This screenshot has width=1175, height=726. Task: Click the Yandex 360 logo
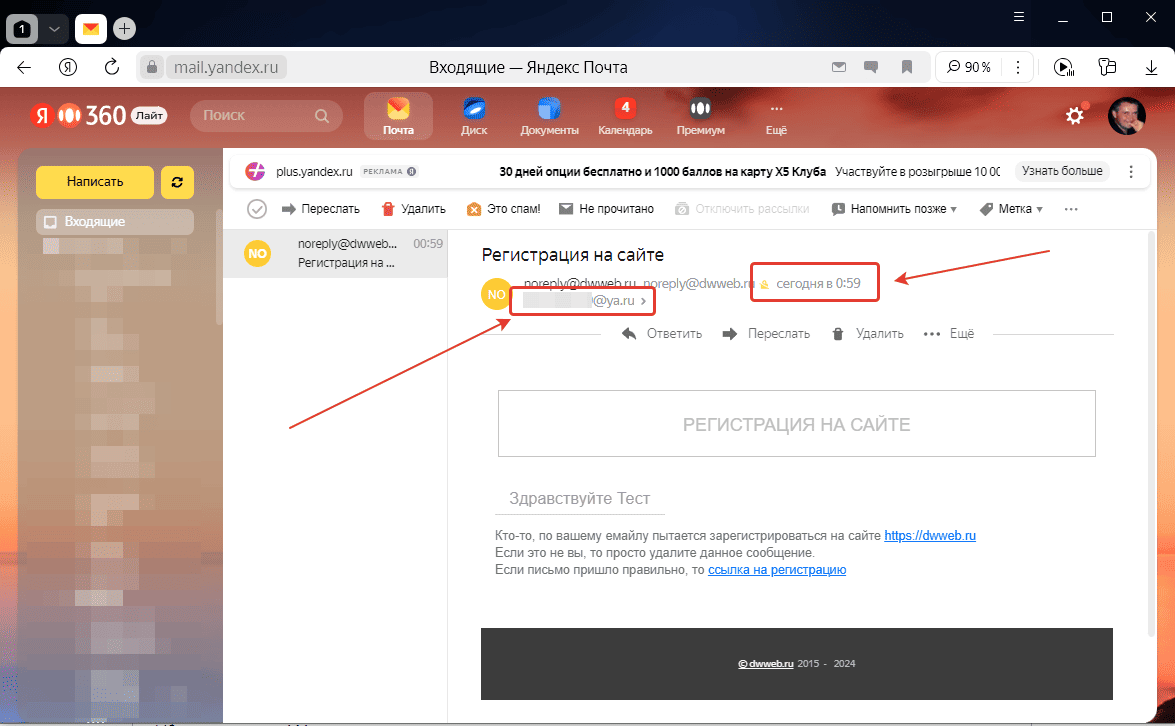tap(98, 115)
